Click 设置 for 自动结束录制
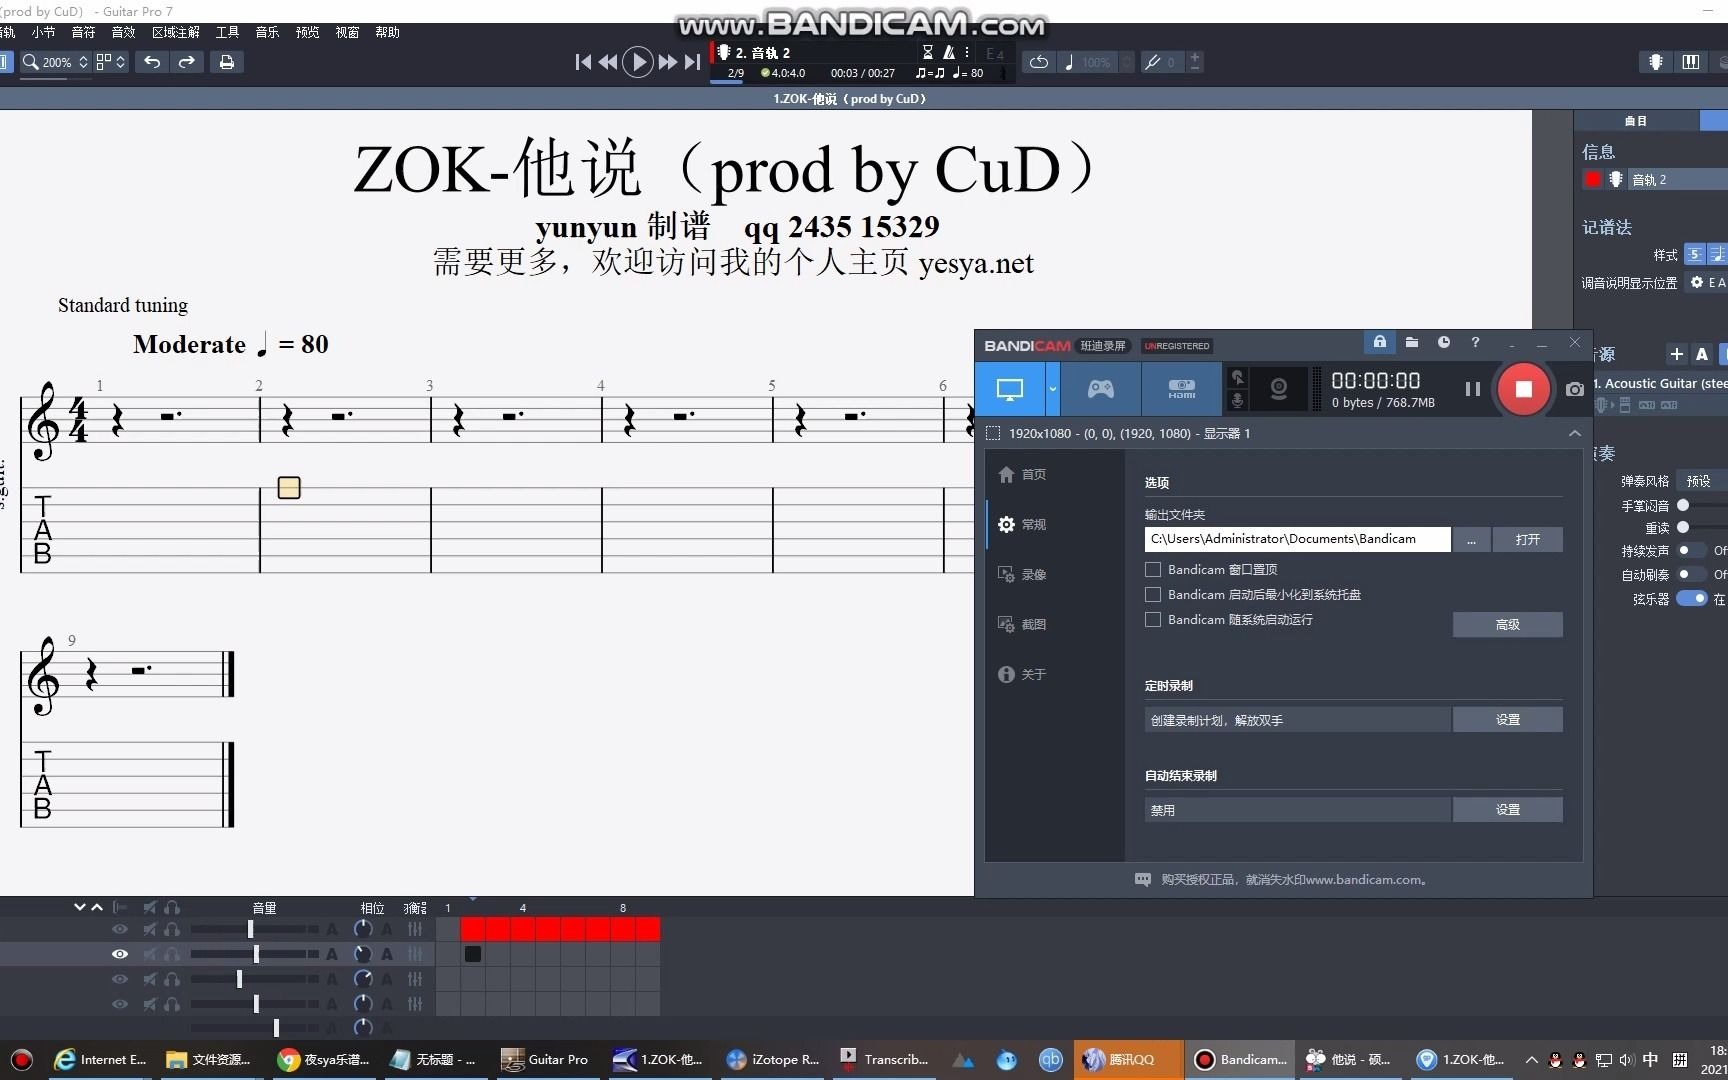Screen dimensions: 1728x1080 point(1507,809)
